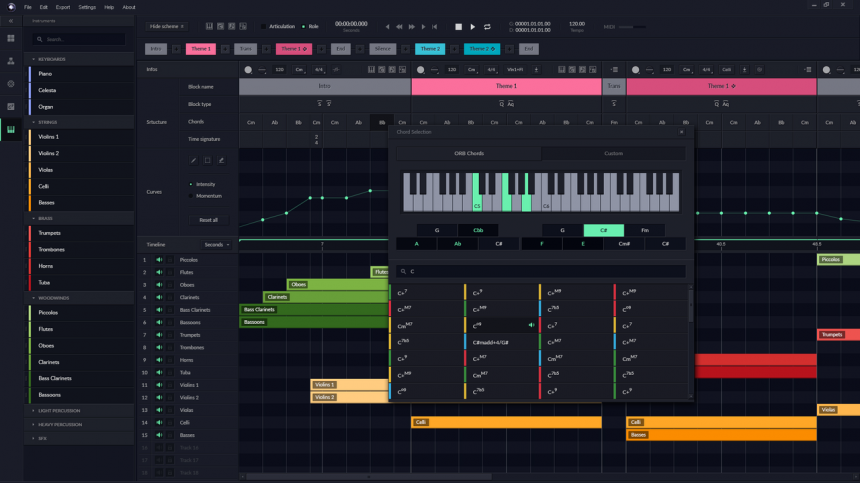Mute the Basses track speaker
860x483 pixels.
(159, 435)
